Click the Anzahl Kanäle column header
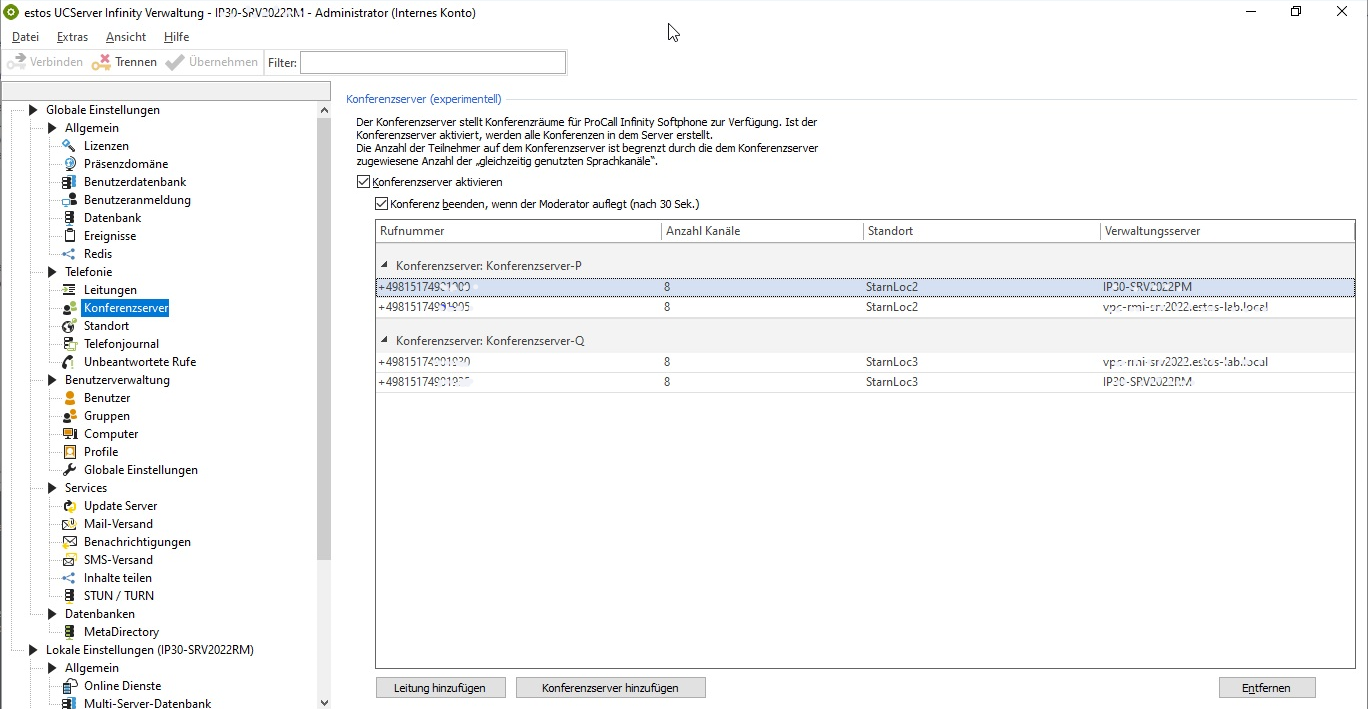This screenshot has height=709, width=1368. (762, 231)
